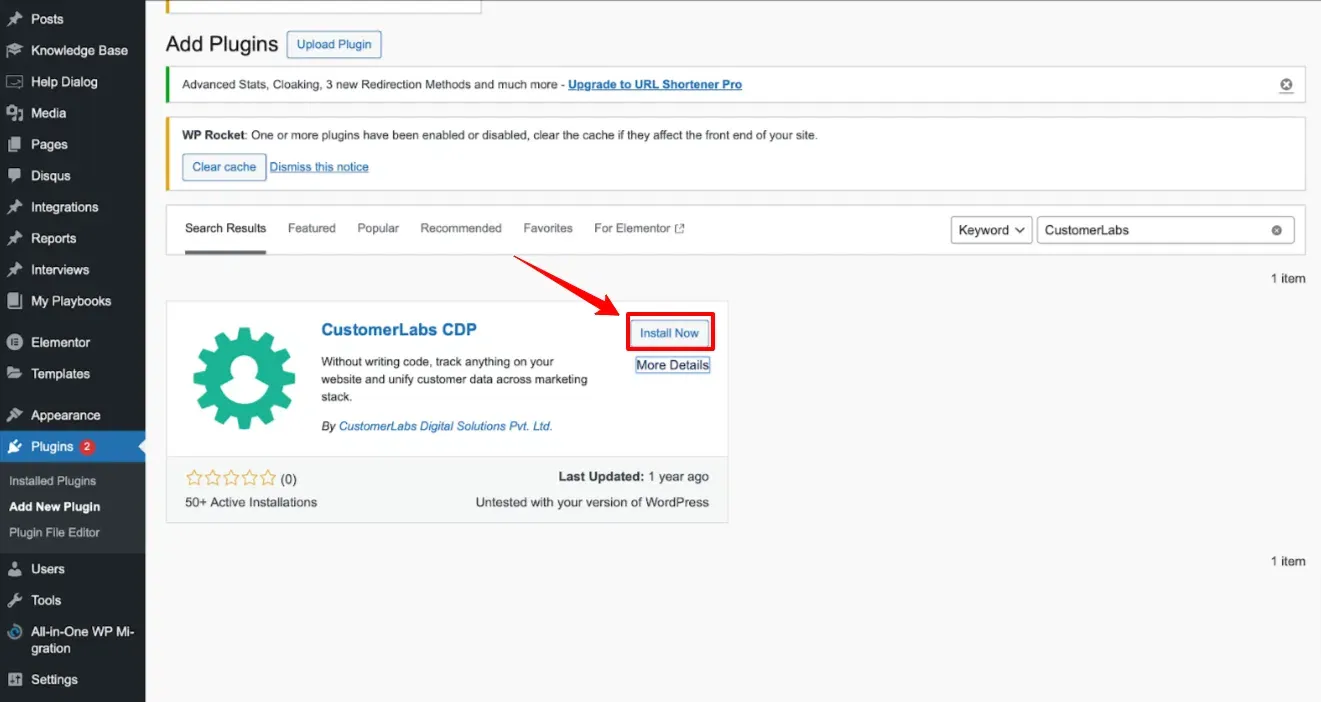The image size is (1321, 702).
Task: Click the Integrations pin icon
Action: [x=14, y=207]
